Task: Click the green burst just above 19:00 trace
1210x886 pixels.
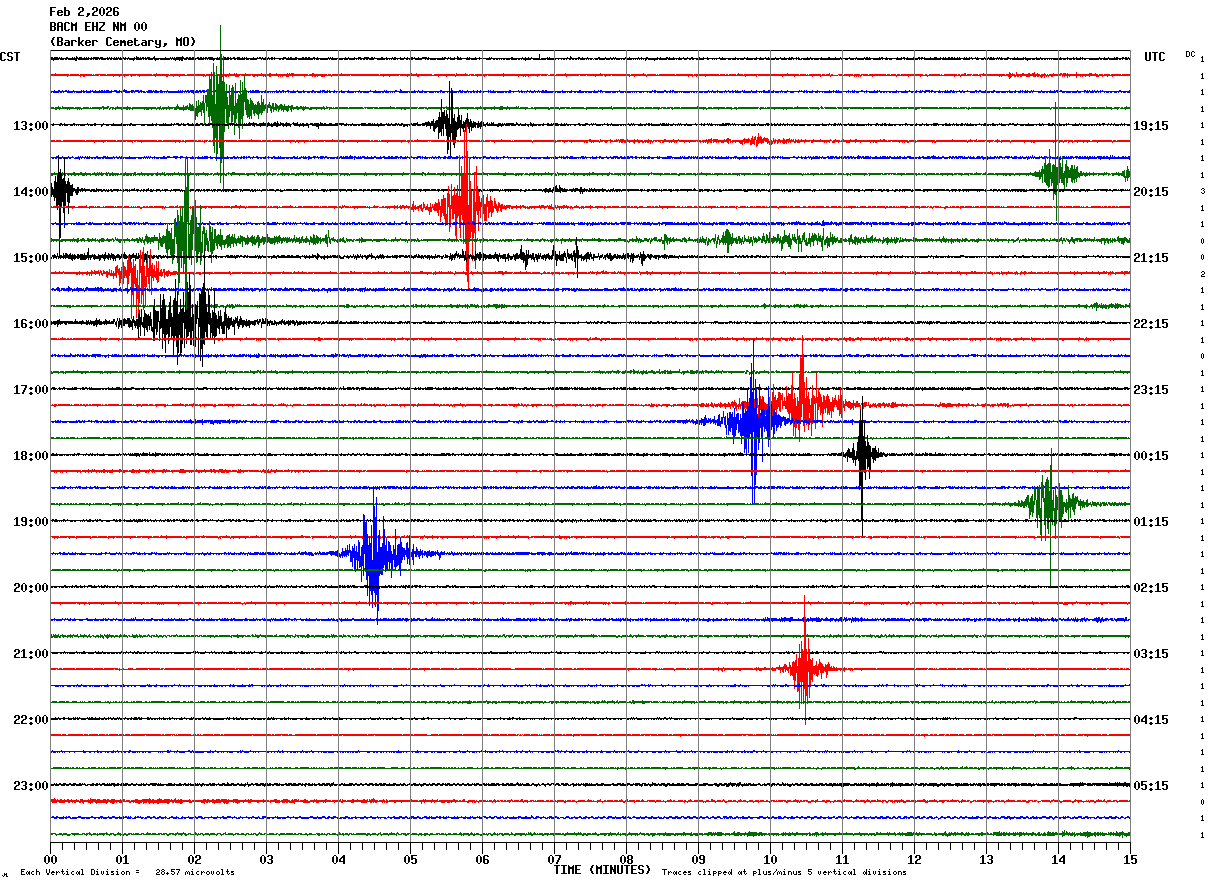Action: tap(1048, 504)
